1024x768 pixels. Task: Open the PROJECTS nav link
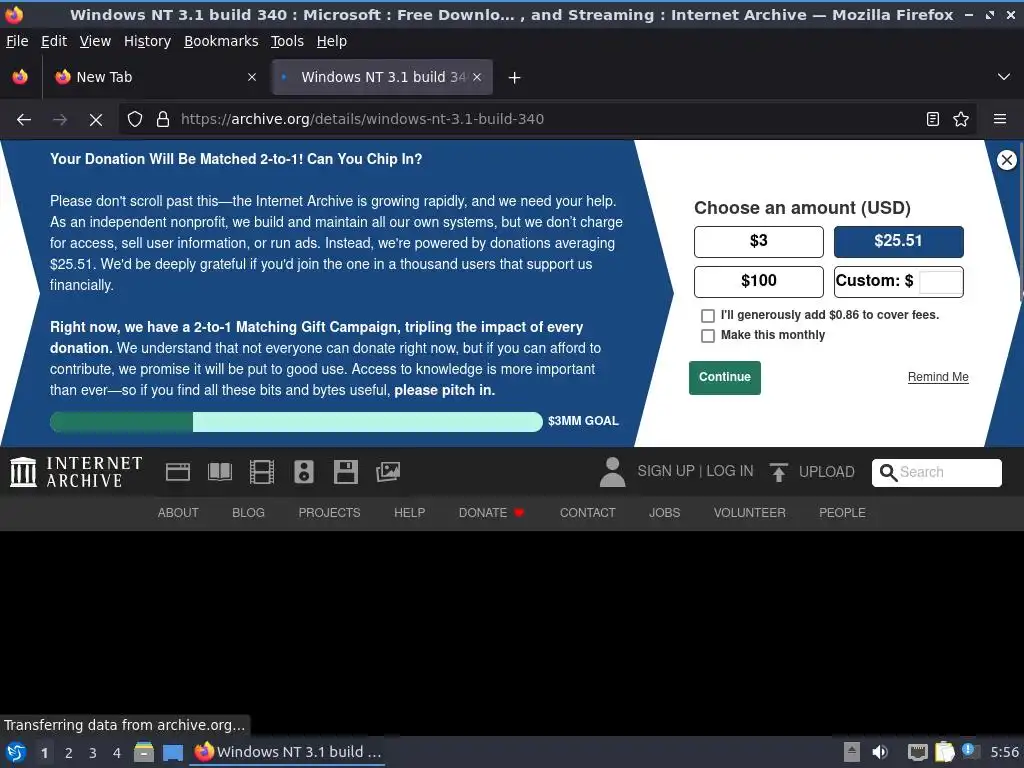pyautogui.click(x=329, y=513)
